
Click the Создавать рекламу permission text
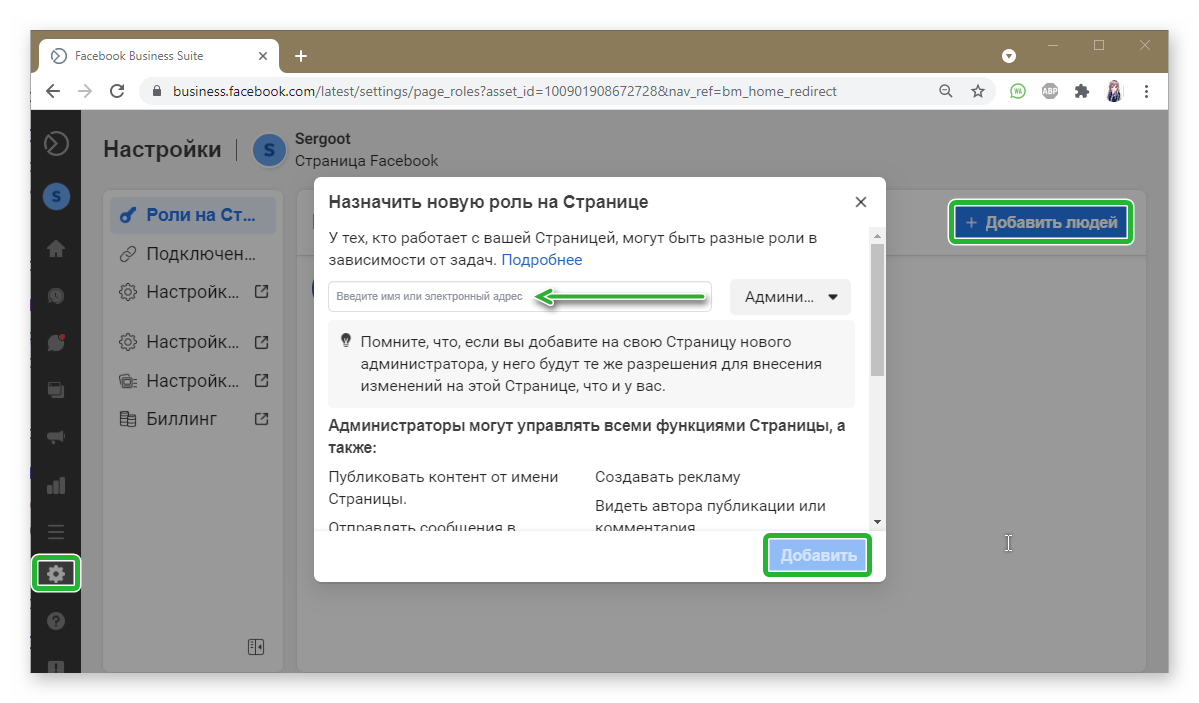(668, 477)
